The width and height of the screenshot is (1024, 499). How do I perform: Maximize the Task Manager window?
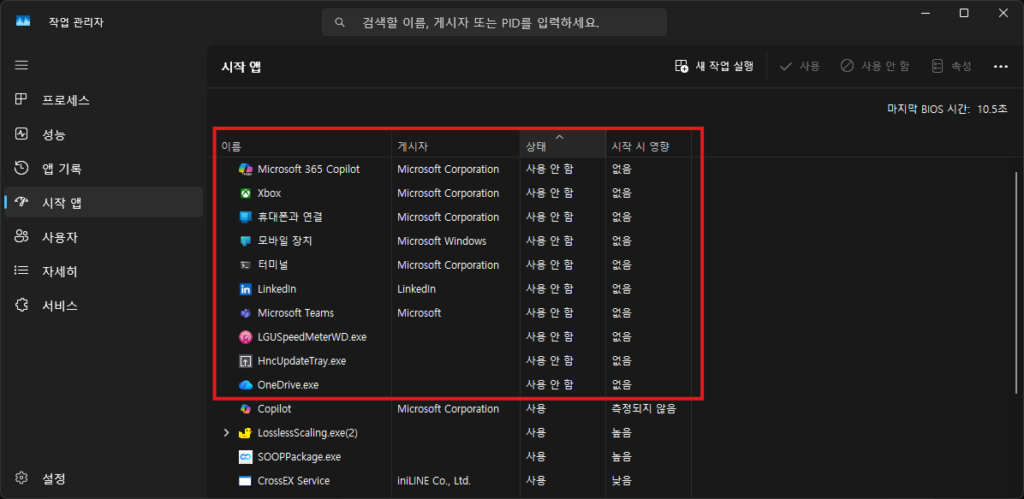(x=964, y=13)
